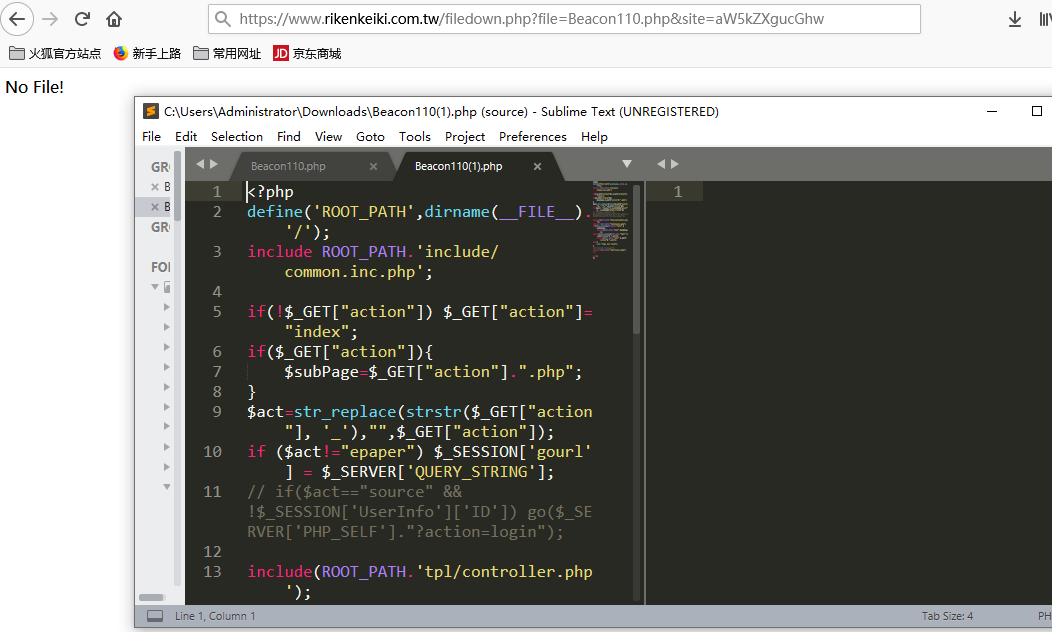Close the Beacon110.php tab
1052x632 pixels.
click(374, 166)
